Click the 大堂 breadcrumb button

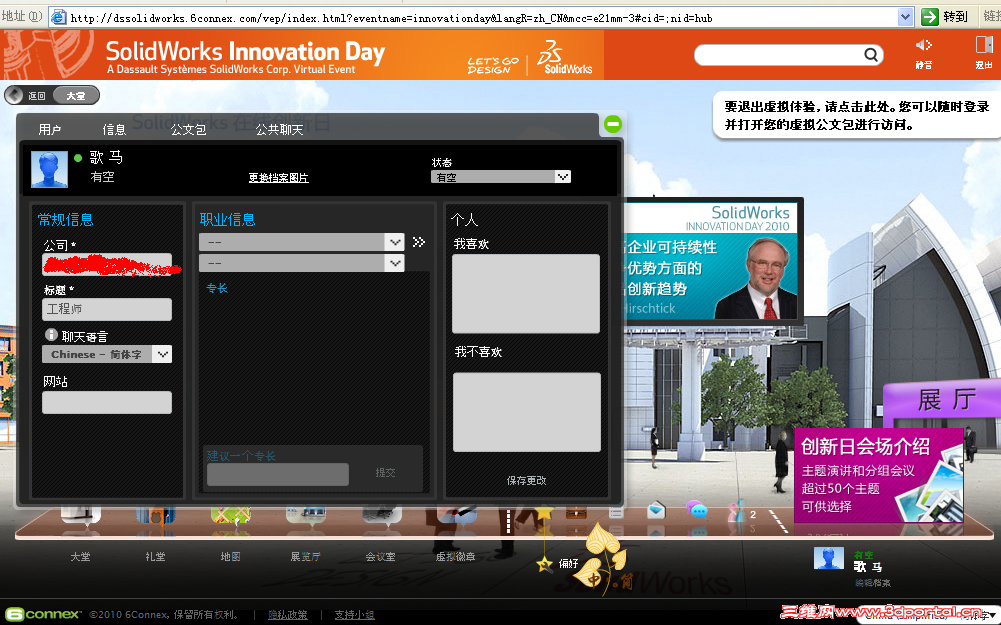point(76,96)
